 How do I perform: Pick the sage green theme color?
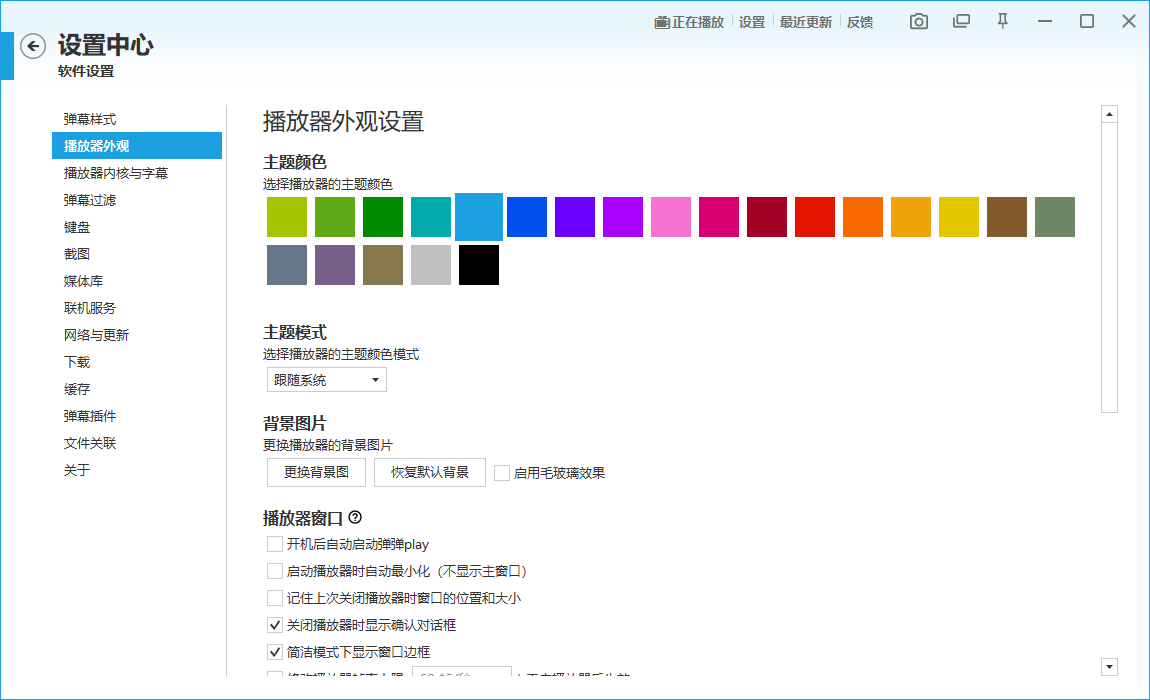coord(1055,217)
